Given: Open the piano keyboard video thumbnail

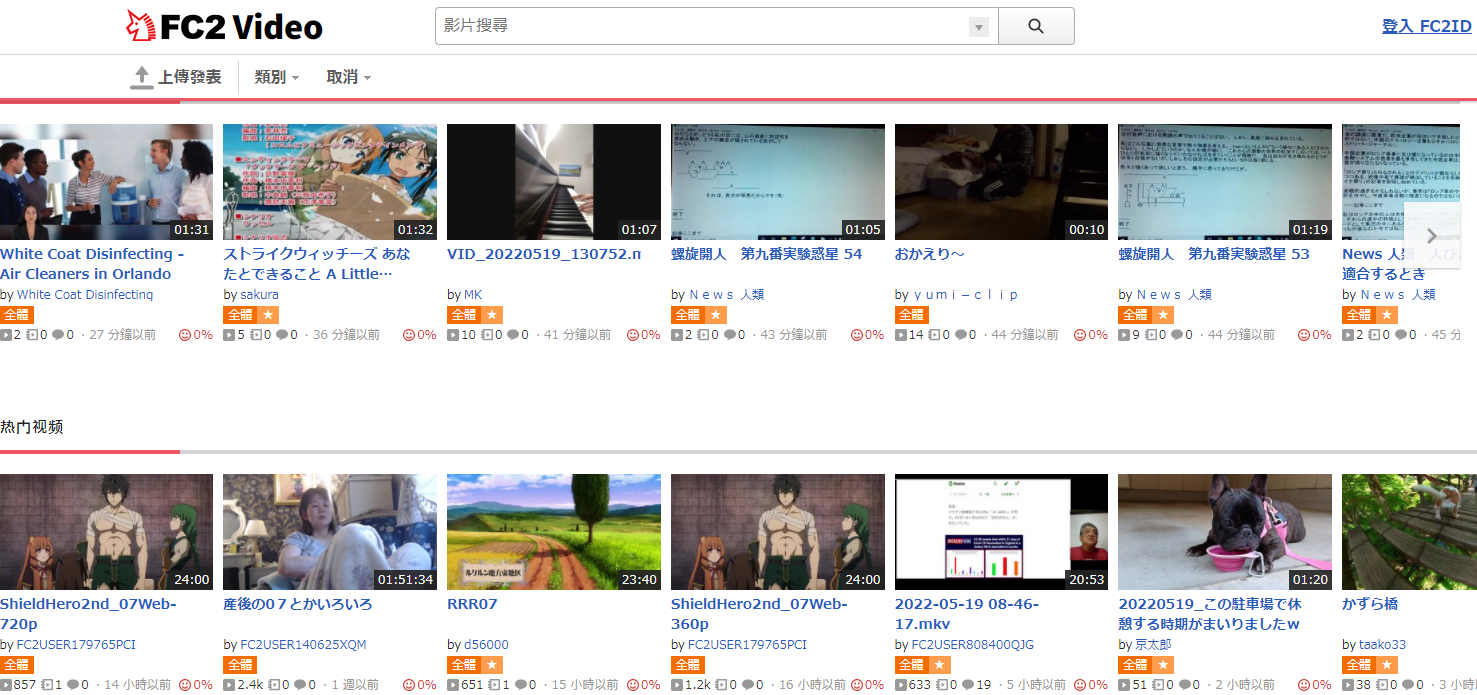Looking at the screenshot, I should tap(553, 182).
